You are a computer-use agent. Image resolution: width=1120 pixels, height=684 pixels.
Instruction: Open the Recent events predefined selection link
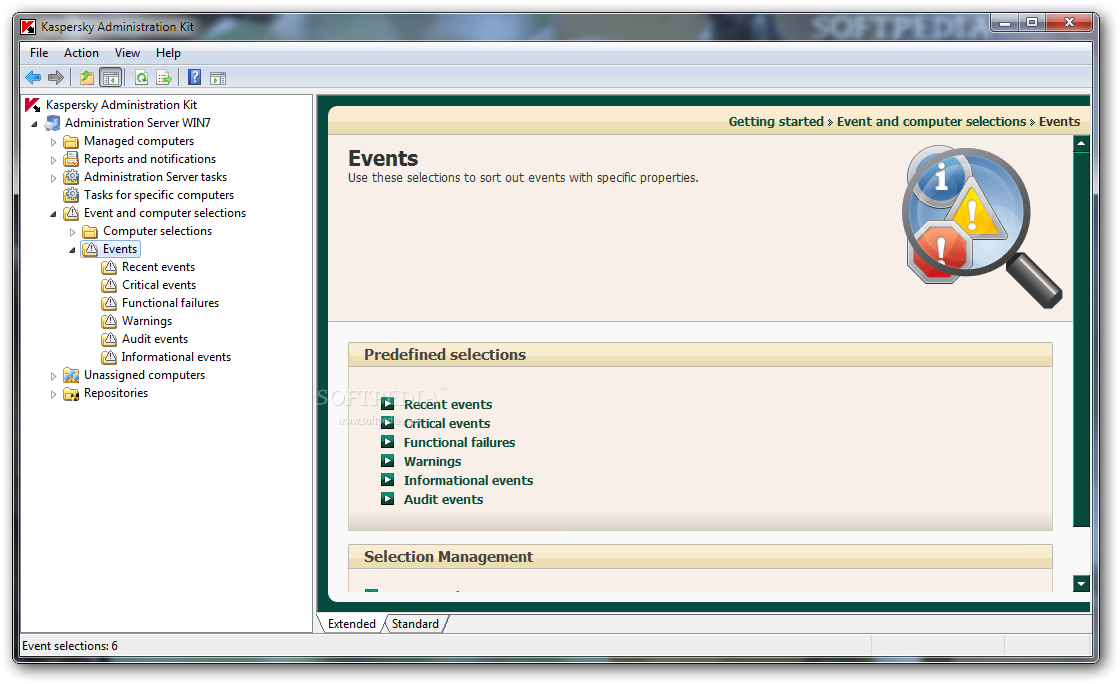tap(448, 404)
